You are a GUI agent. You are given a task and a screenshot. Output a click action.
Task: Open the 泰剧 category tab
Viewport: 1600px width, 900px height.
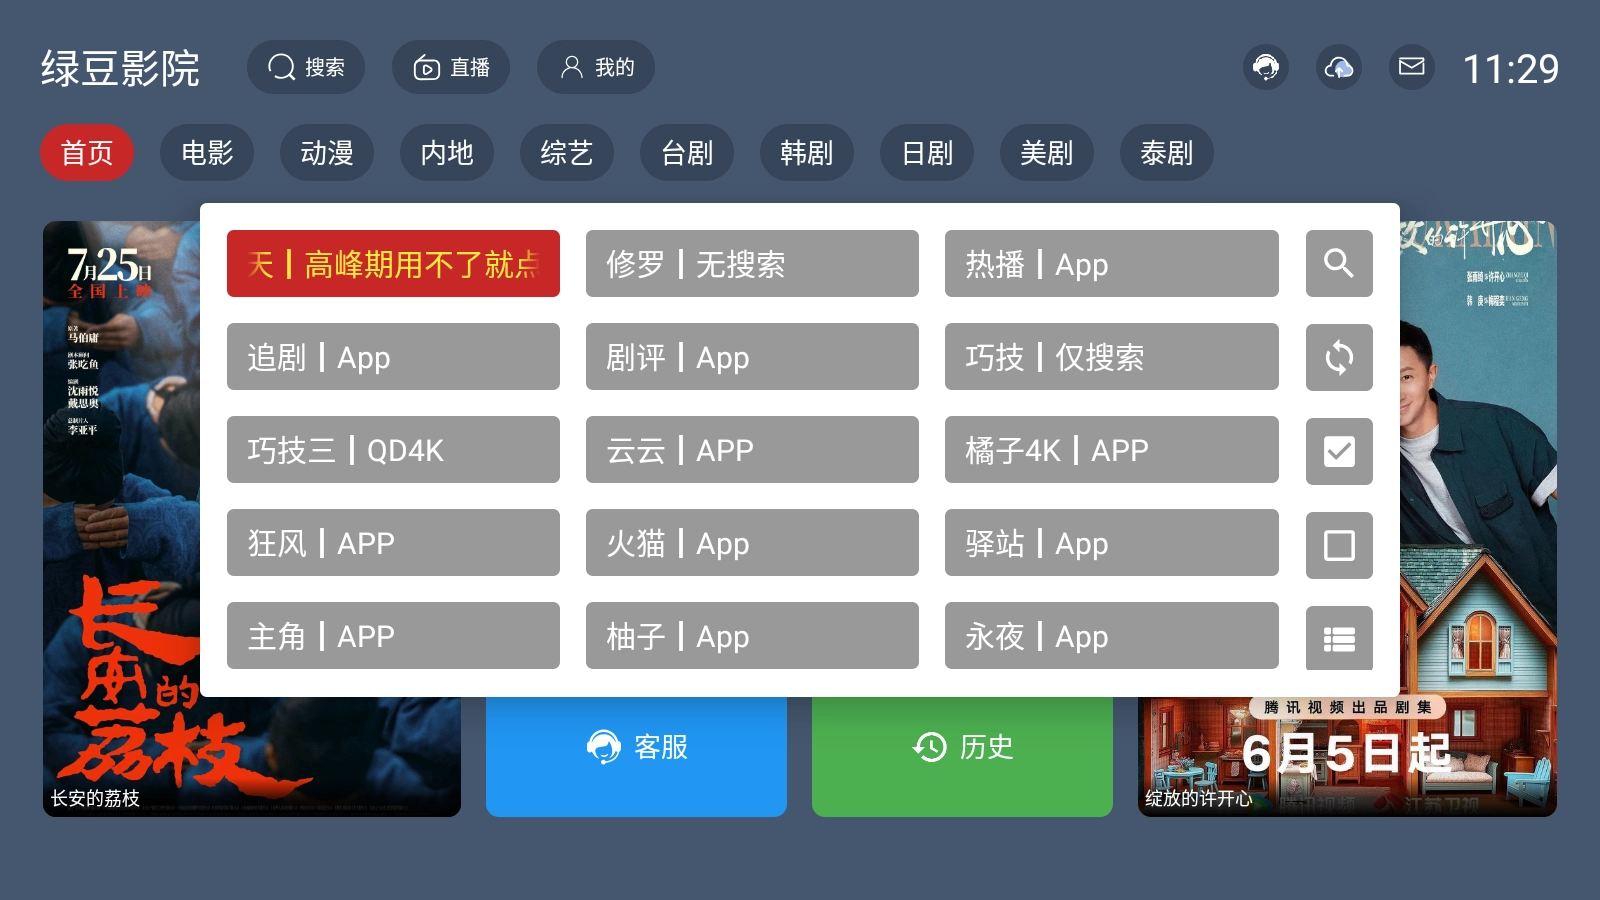tap(1167, 152)
